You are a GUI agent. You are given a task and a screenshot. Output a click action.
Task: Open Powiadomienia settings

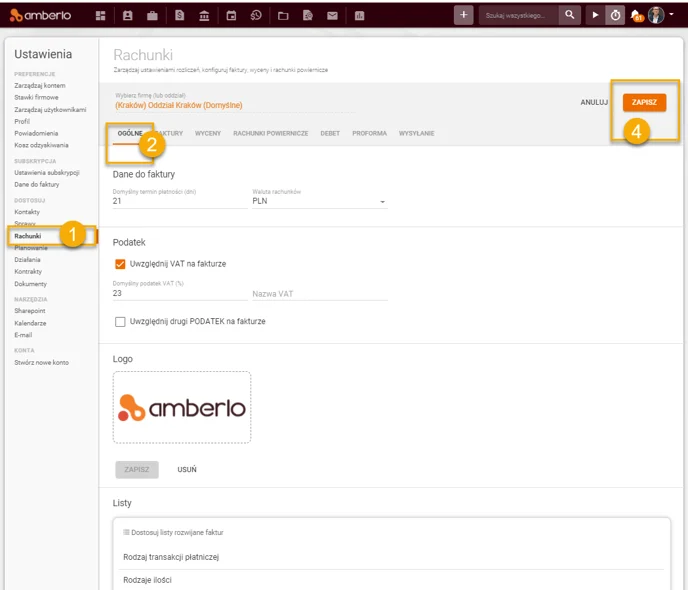[x=36, y=133]
